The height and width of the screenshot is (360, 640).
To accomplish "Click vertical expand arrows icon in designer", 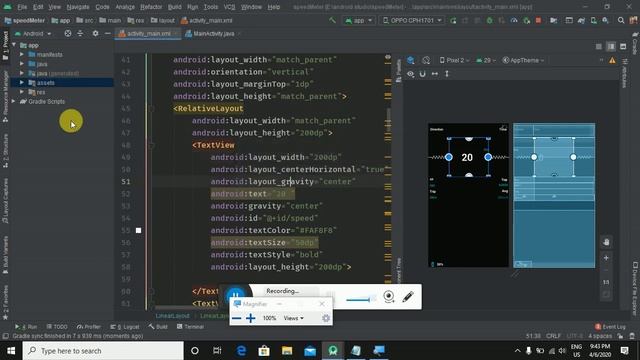I will pyautogui.click(x=447, y=73).
